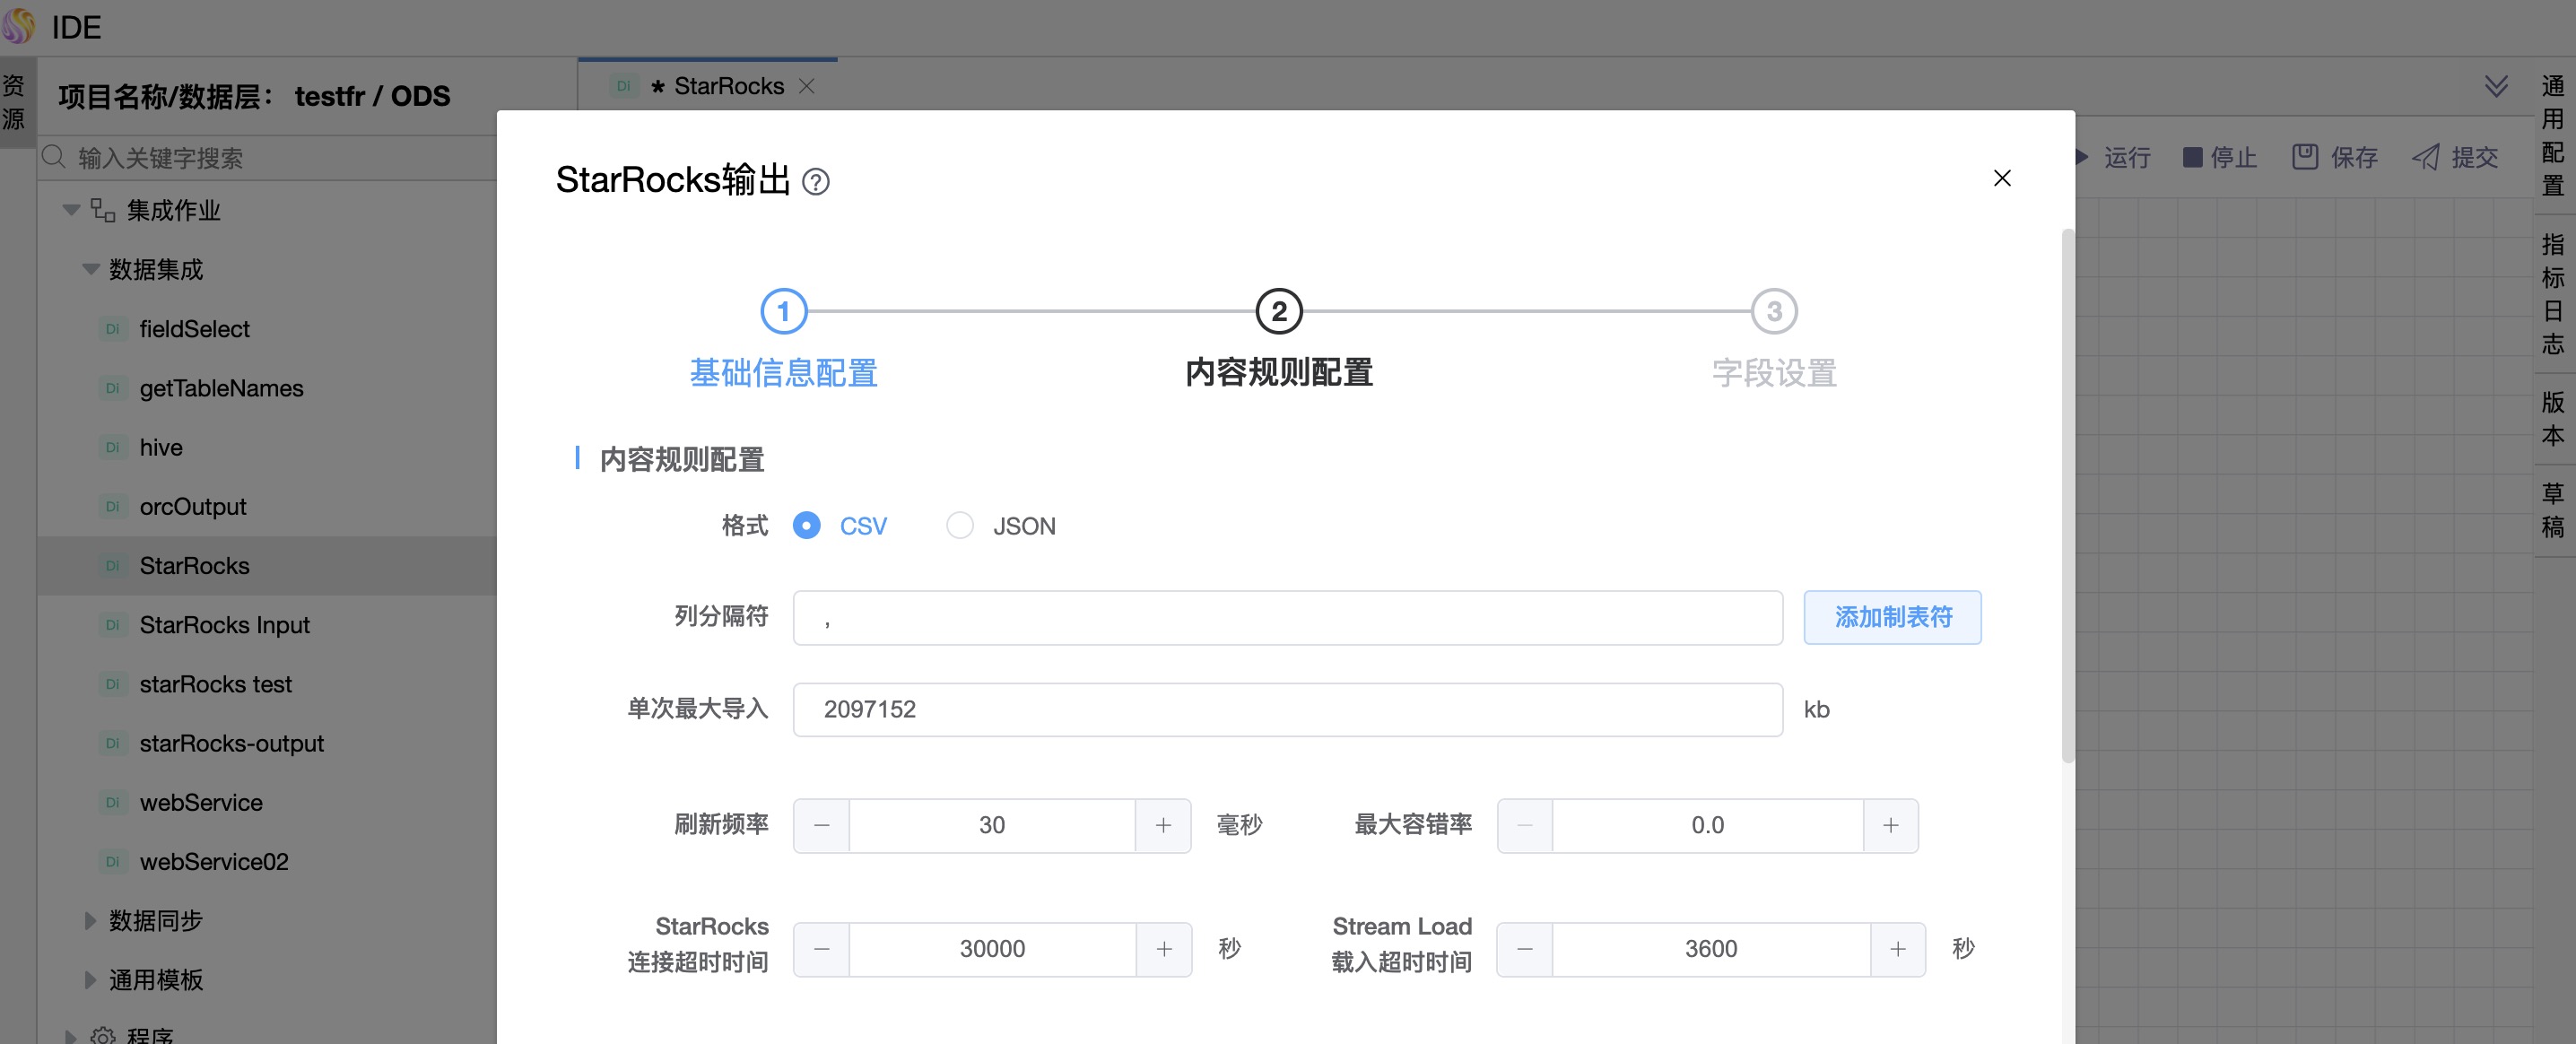Go to step 1 基础信息配置

pyautogui.click(x=783, y=312)
